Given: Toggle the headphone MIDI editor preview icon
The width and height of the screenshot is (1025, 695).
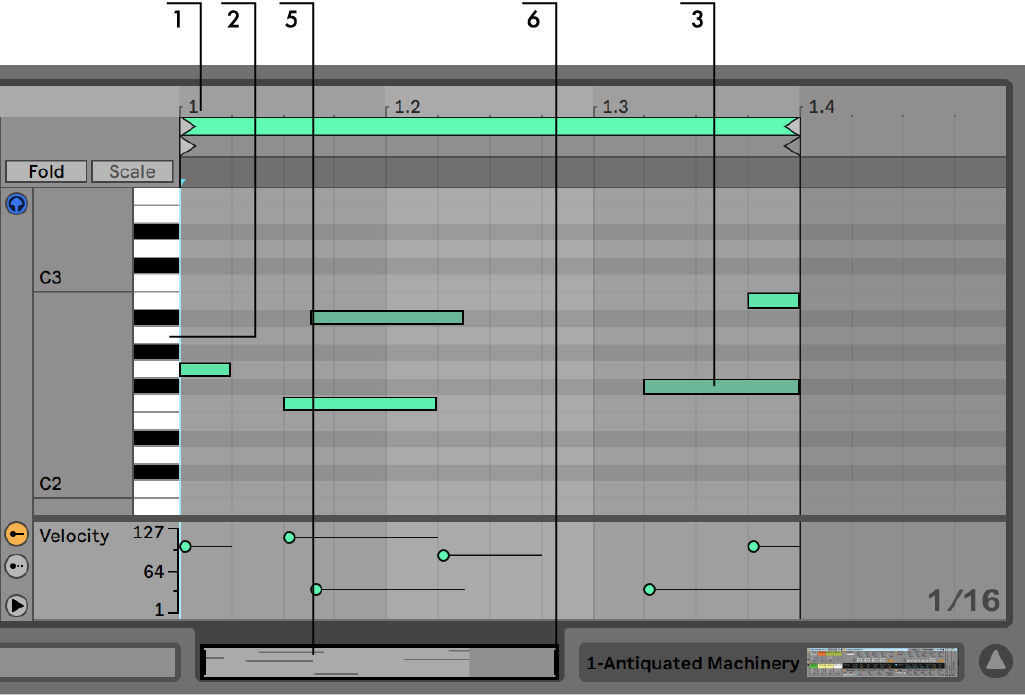Looking at the screenshot, I should (16, 204).
